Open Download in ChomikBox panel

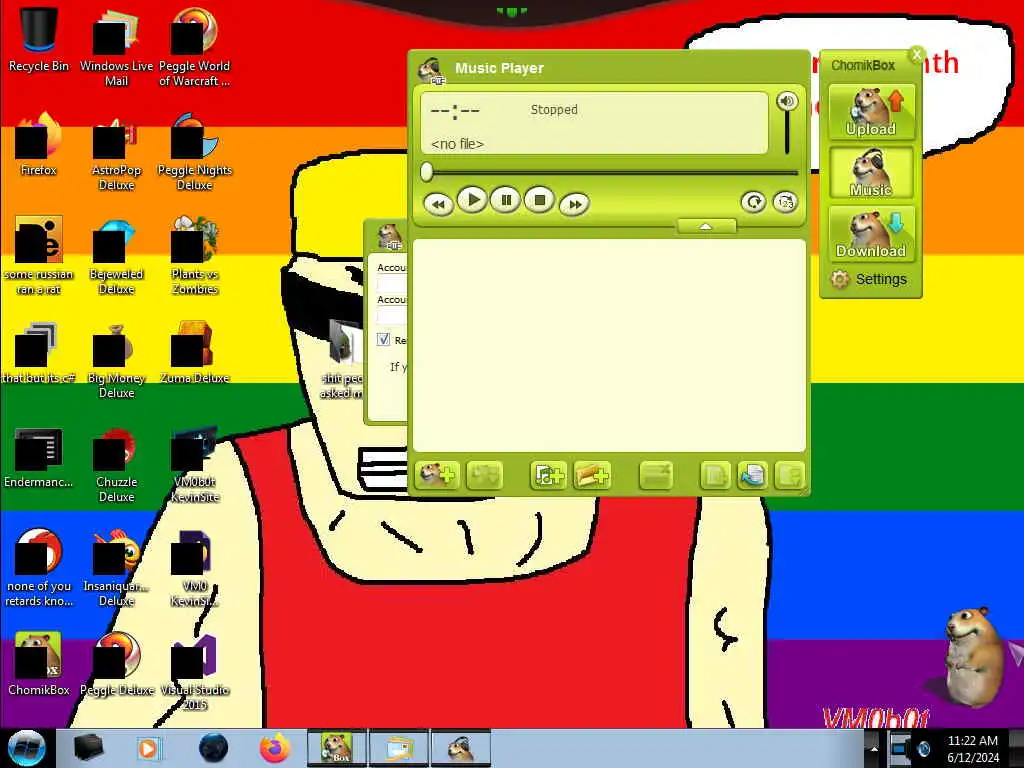(x=871, y=233)
